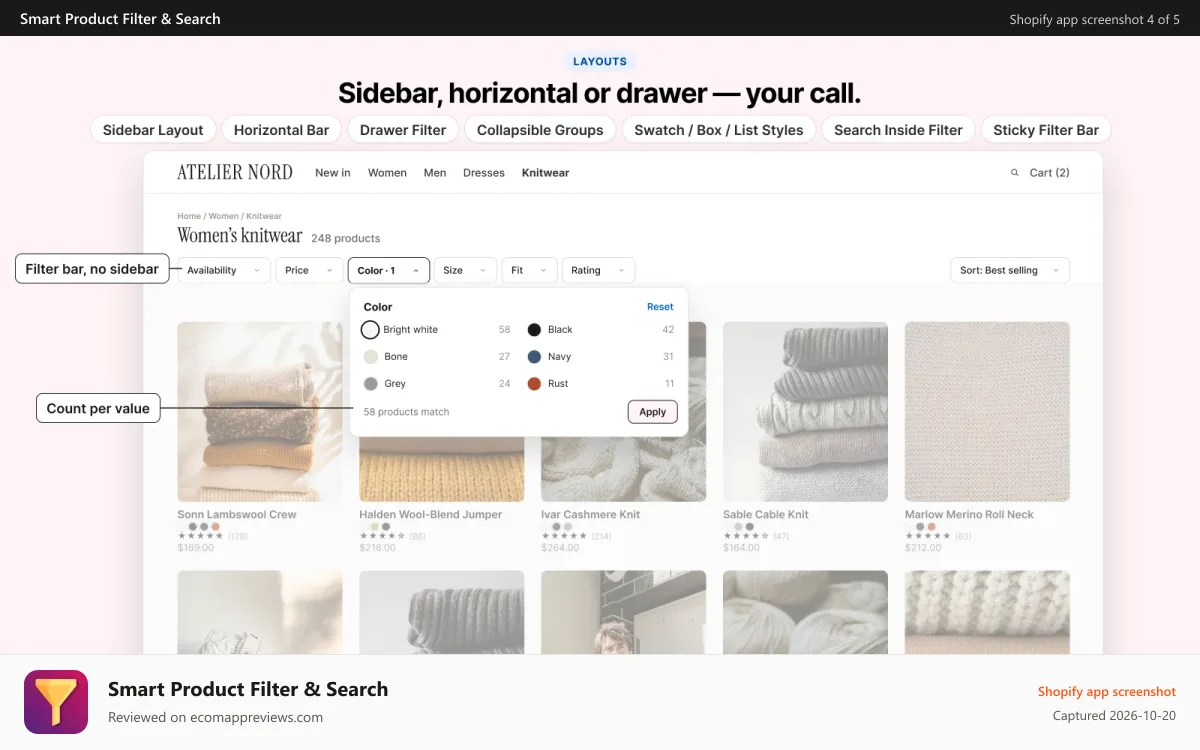
Task: Open the Sonn Lambswool Crew product image
Action: point(260,411)
